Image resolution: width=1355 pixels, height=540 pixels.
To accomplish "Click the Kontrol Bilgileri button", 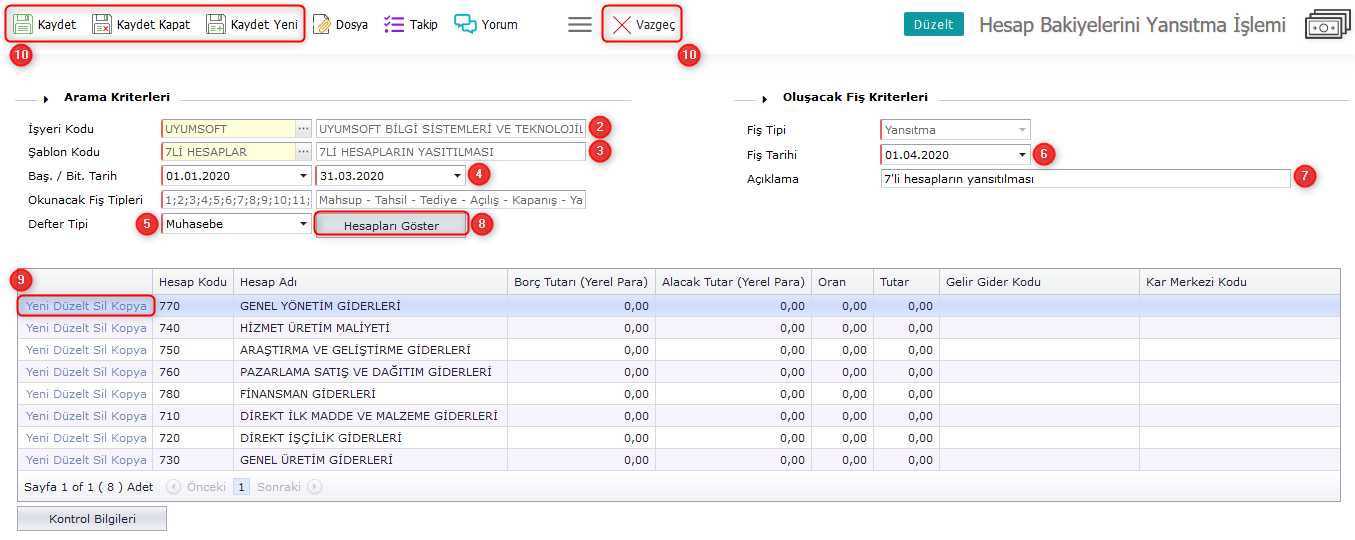I will [x=92, y=519].
